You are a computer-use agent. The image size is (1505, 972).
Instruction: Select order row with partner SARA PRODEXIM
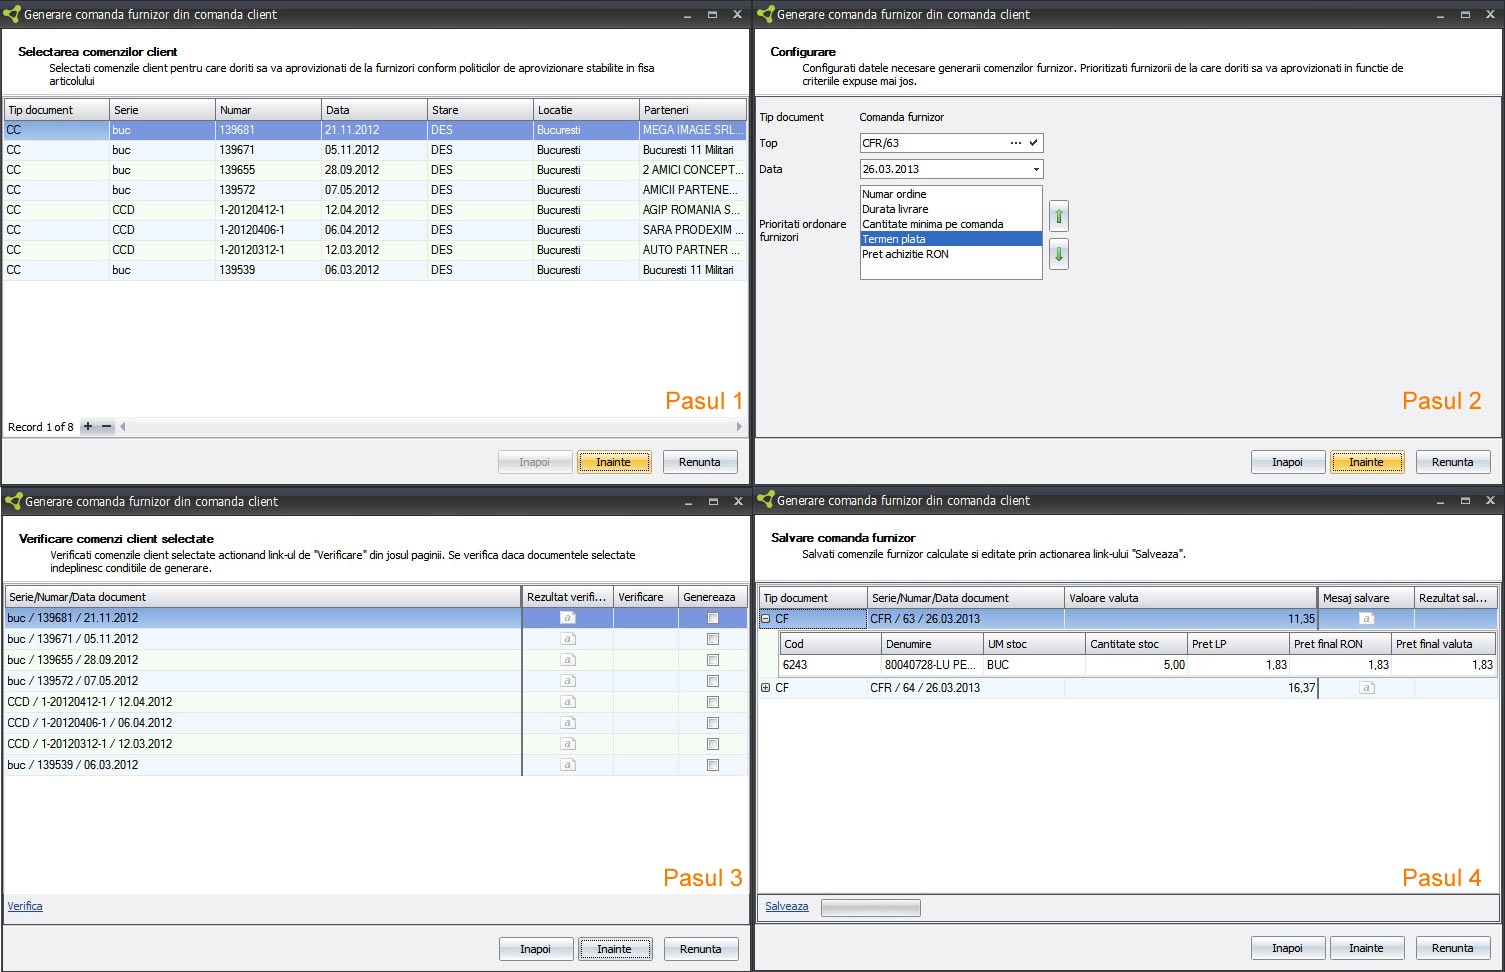pyautogui.click(x=375, y=230)
